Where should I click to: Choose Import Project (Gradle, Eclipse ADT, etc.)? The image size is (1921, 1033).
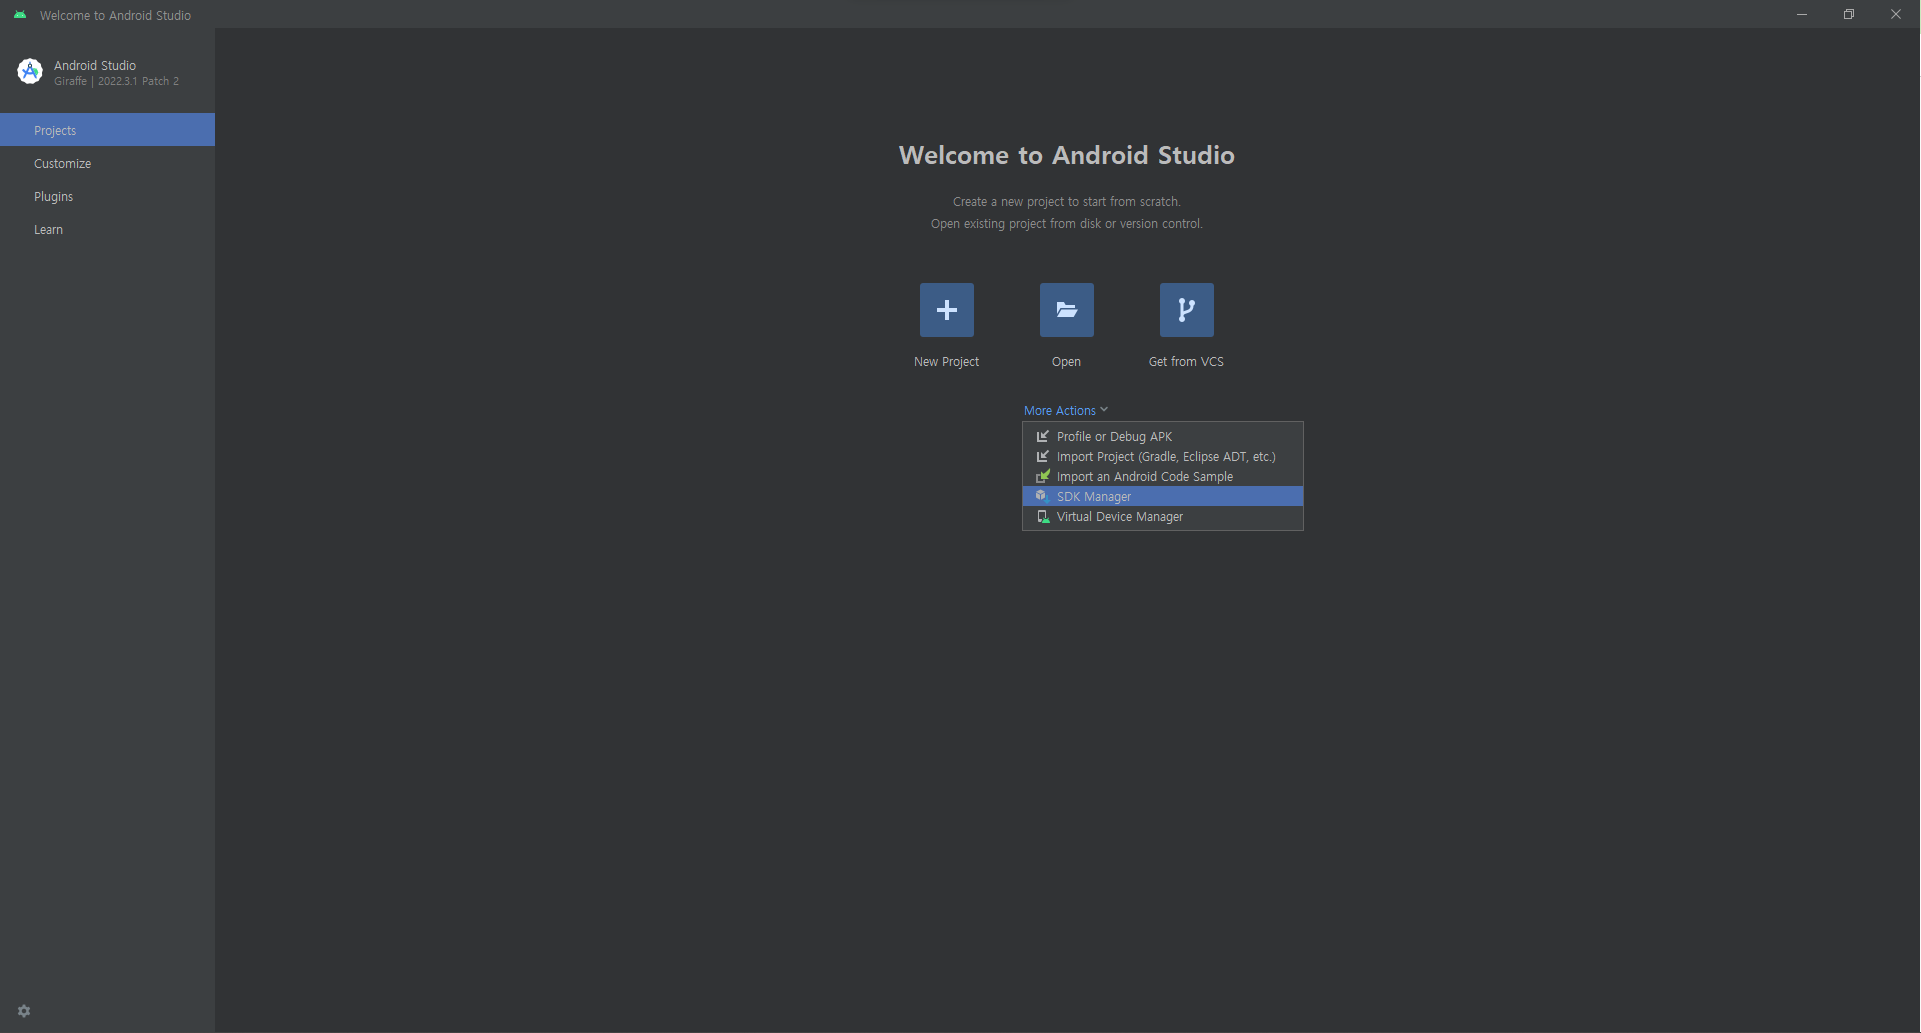coord(1163,456)
